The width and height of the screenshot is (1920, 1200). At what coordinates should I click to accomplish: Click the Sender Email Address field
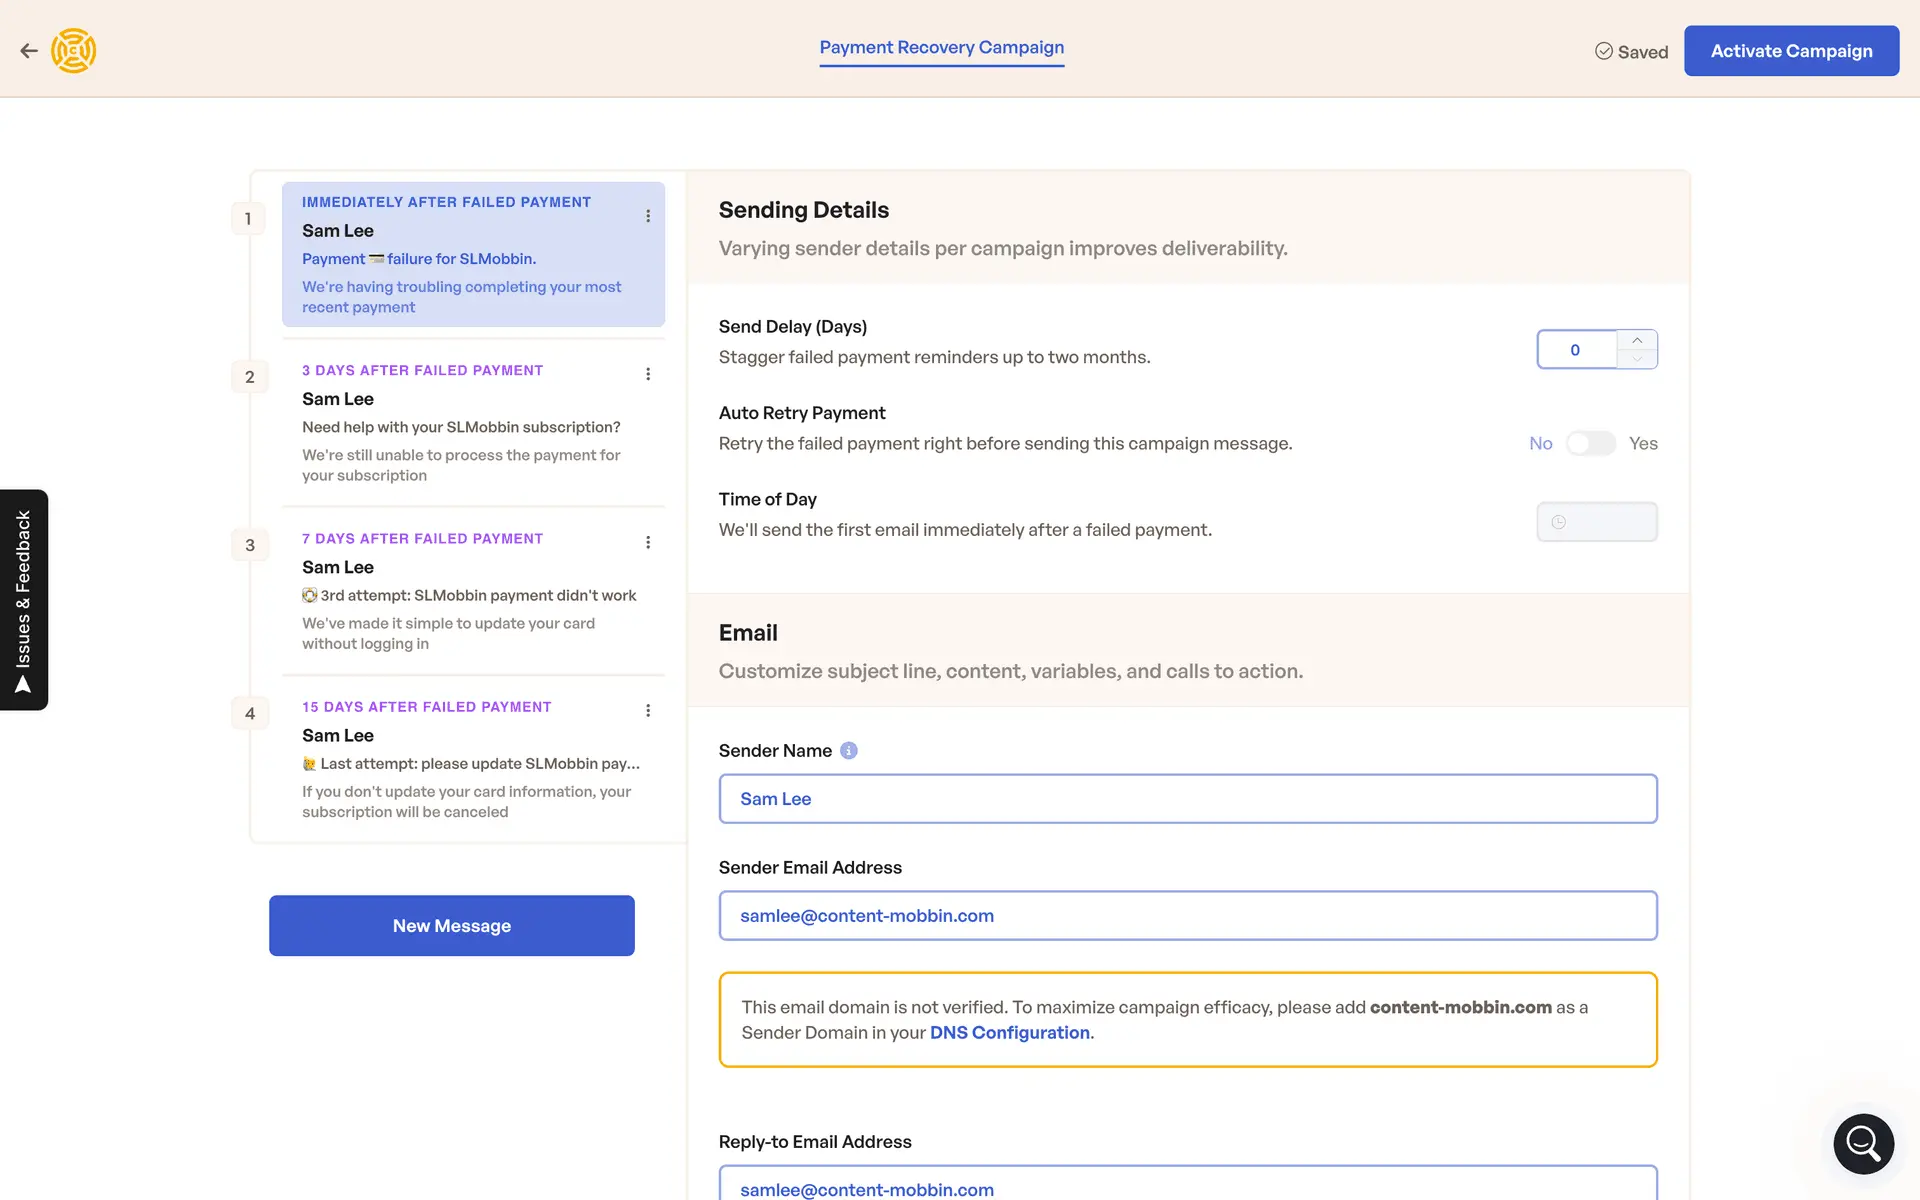pyautogui.click(x=1187, y=916)
